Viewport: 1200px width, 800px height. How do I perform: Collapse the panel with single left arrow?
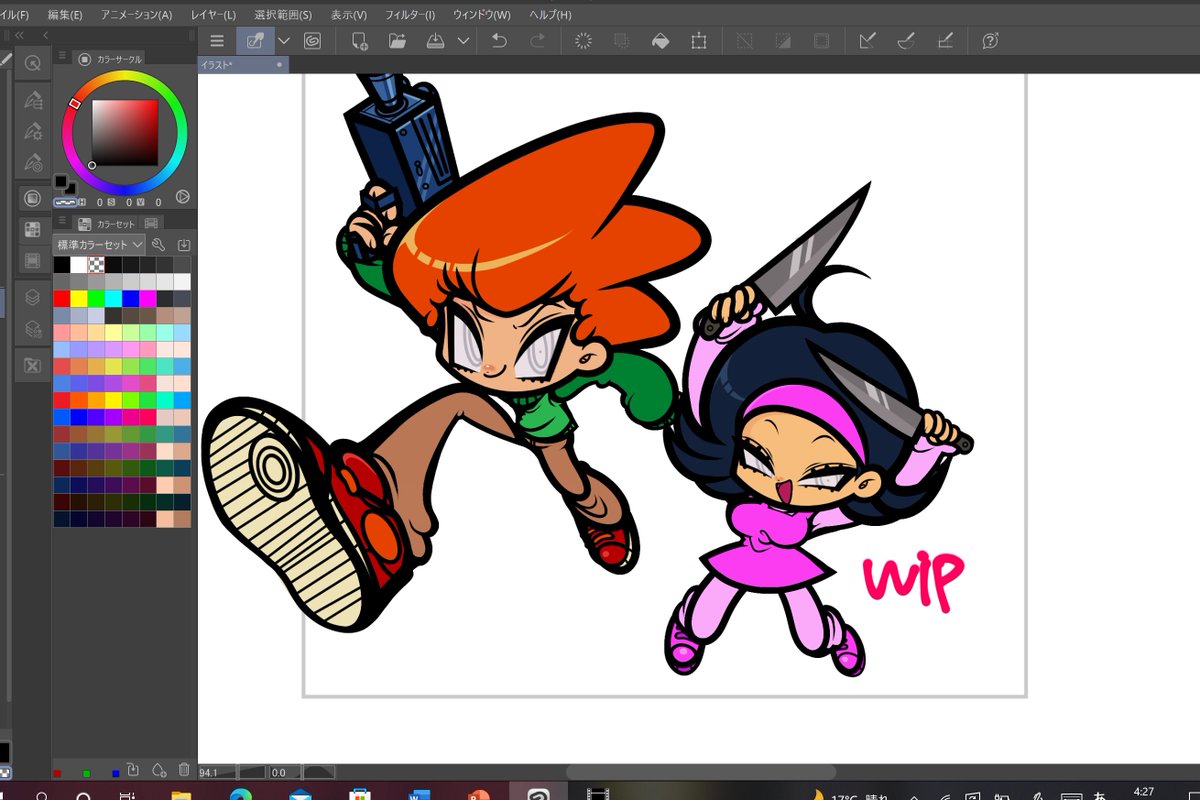click(x=45, y=35)
